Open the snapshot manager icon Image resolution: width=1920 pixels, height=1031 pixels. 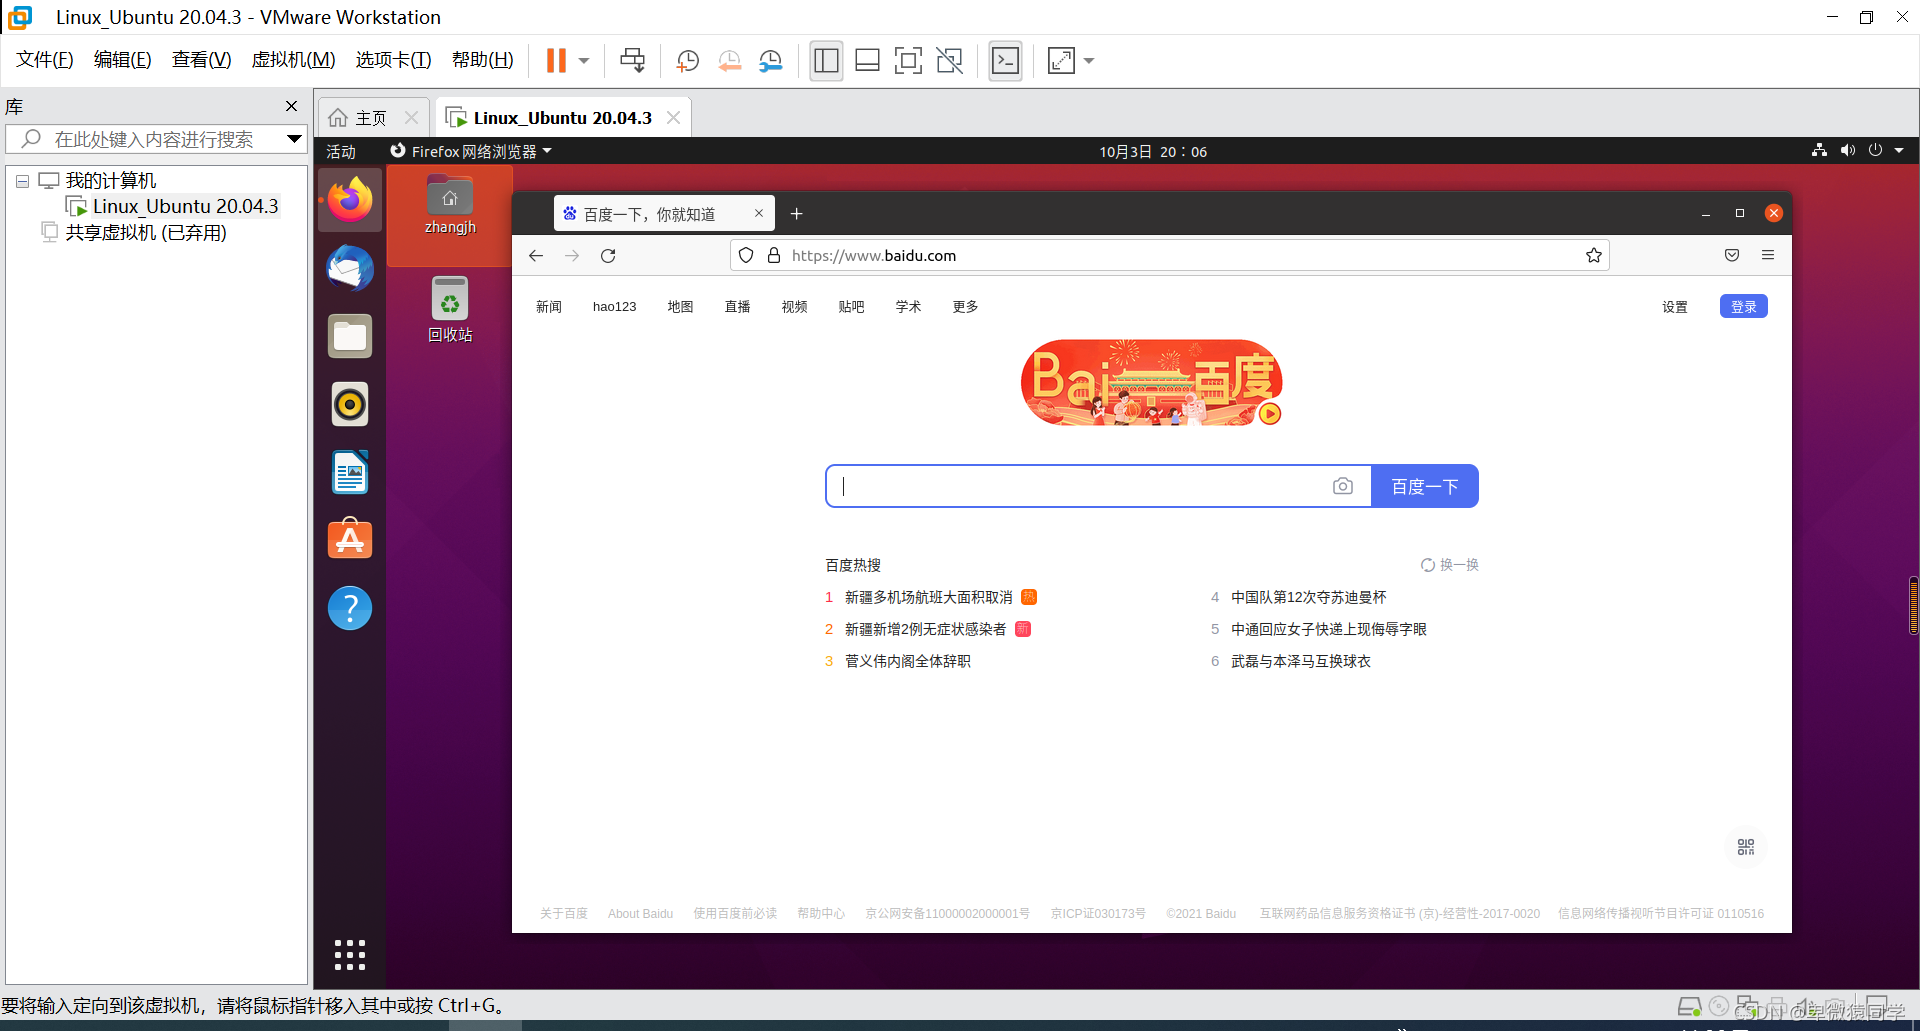click(x=770, y=61)
